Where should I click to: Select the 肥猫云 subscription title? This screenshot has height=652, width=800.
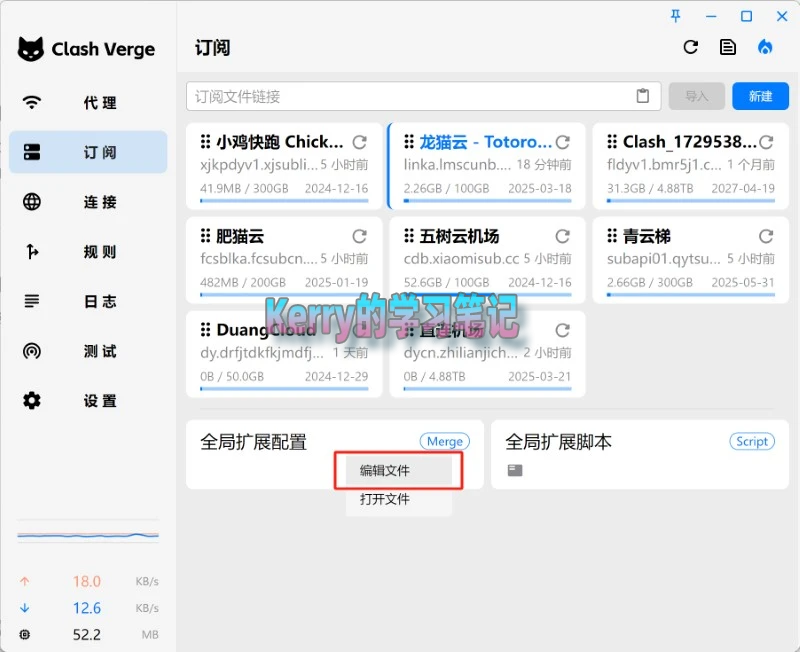[240, 236]
